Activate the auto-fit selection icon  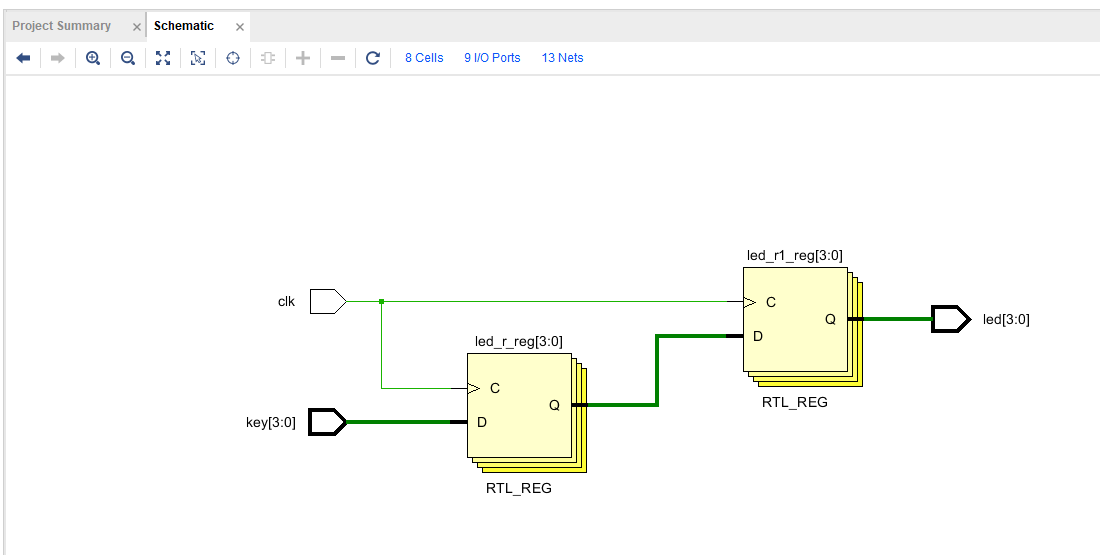click(x=198, y=58)
